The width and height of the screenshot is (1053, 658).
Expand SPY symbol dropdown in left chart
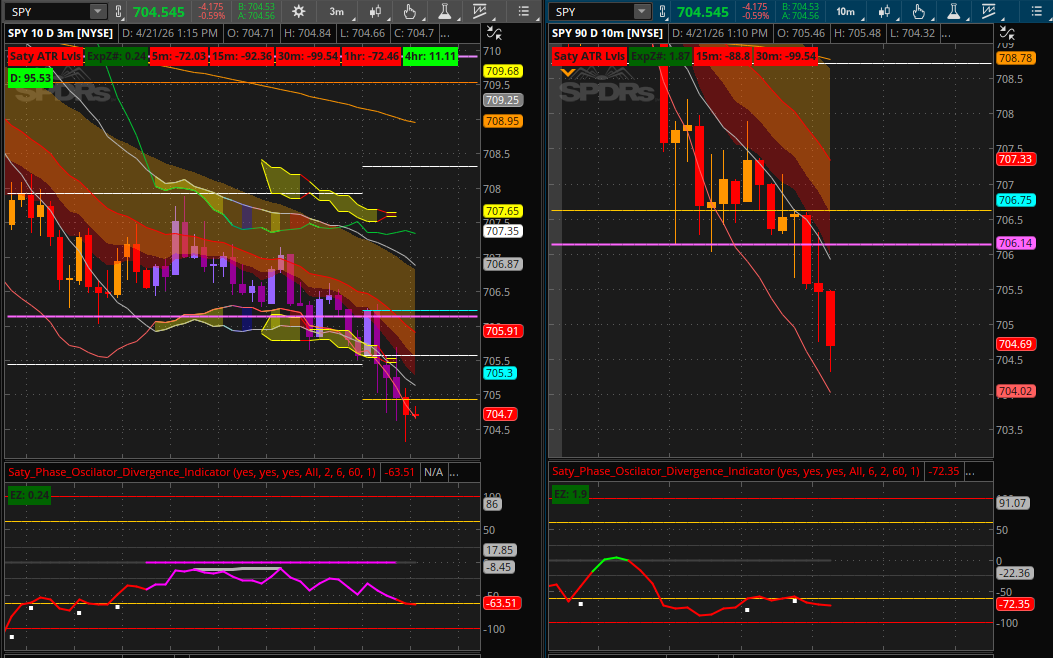click(x=98, y=11)
